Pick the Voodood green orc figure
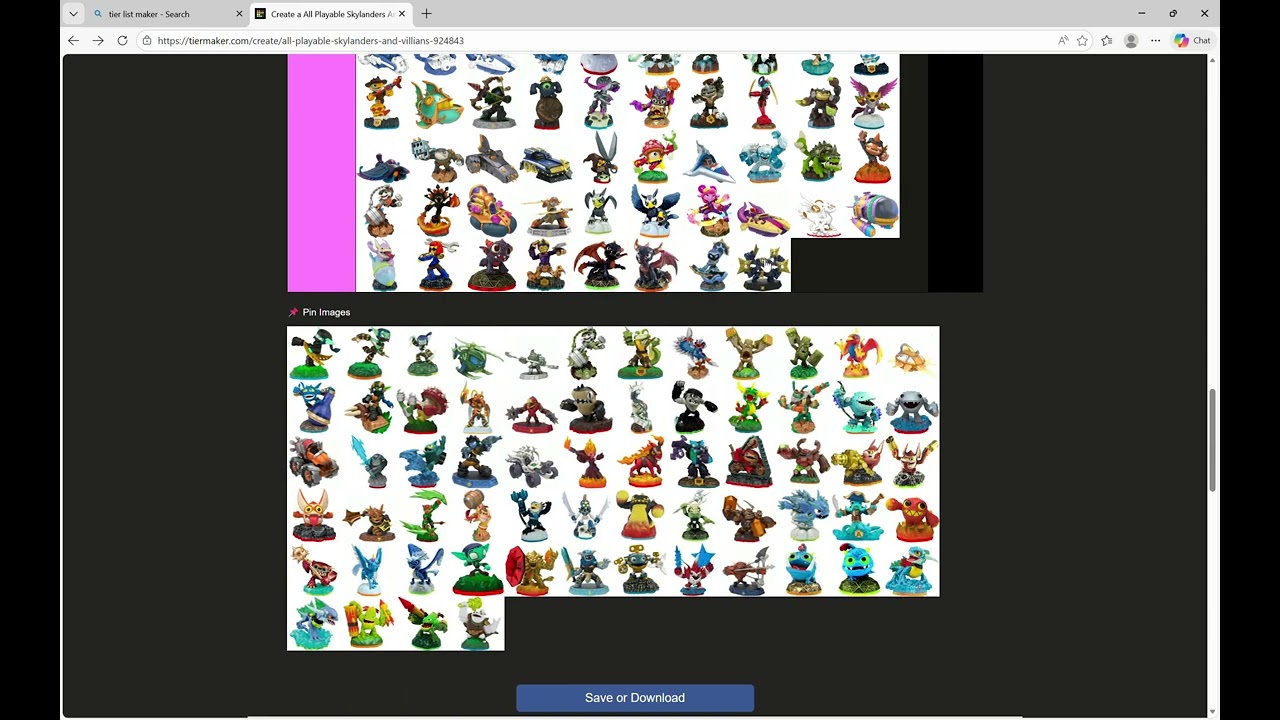The width and height of the screenshot is (1280, 720). [694, 515]
